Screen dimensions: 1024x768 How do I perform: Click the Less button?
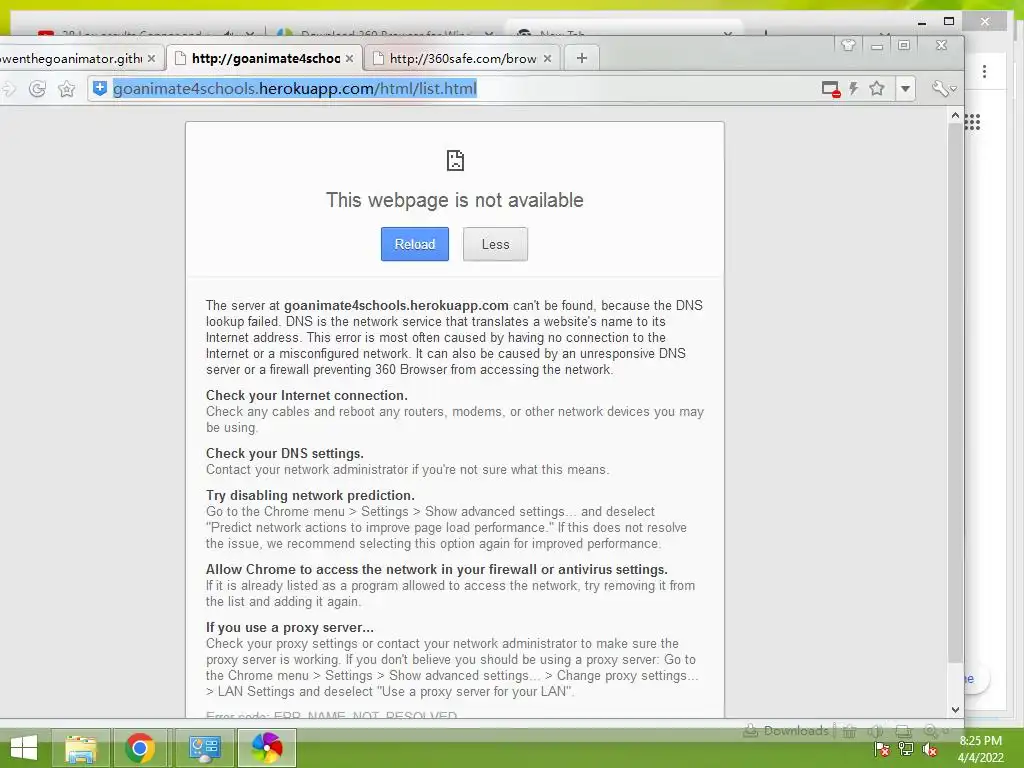click(495, 244)
